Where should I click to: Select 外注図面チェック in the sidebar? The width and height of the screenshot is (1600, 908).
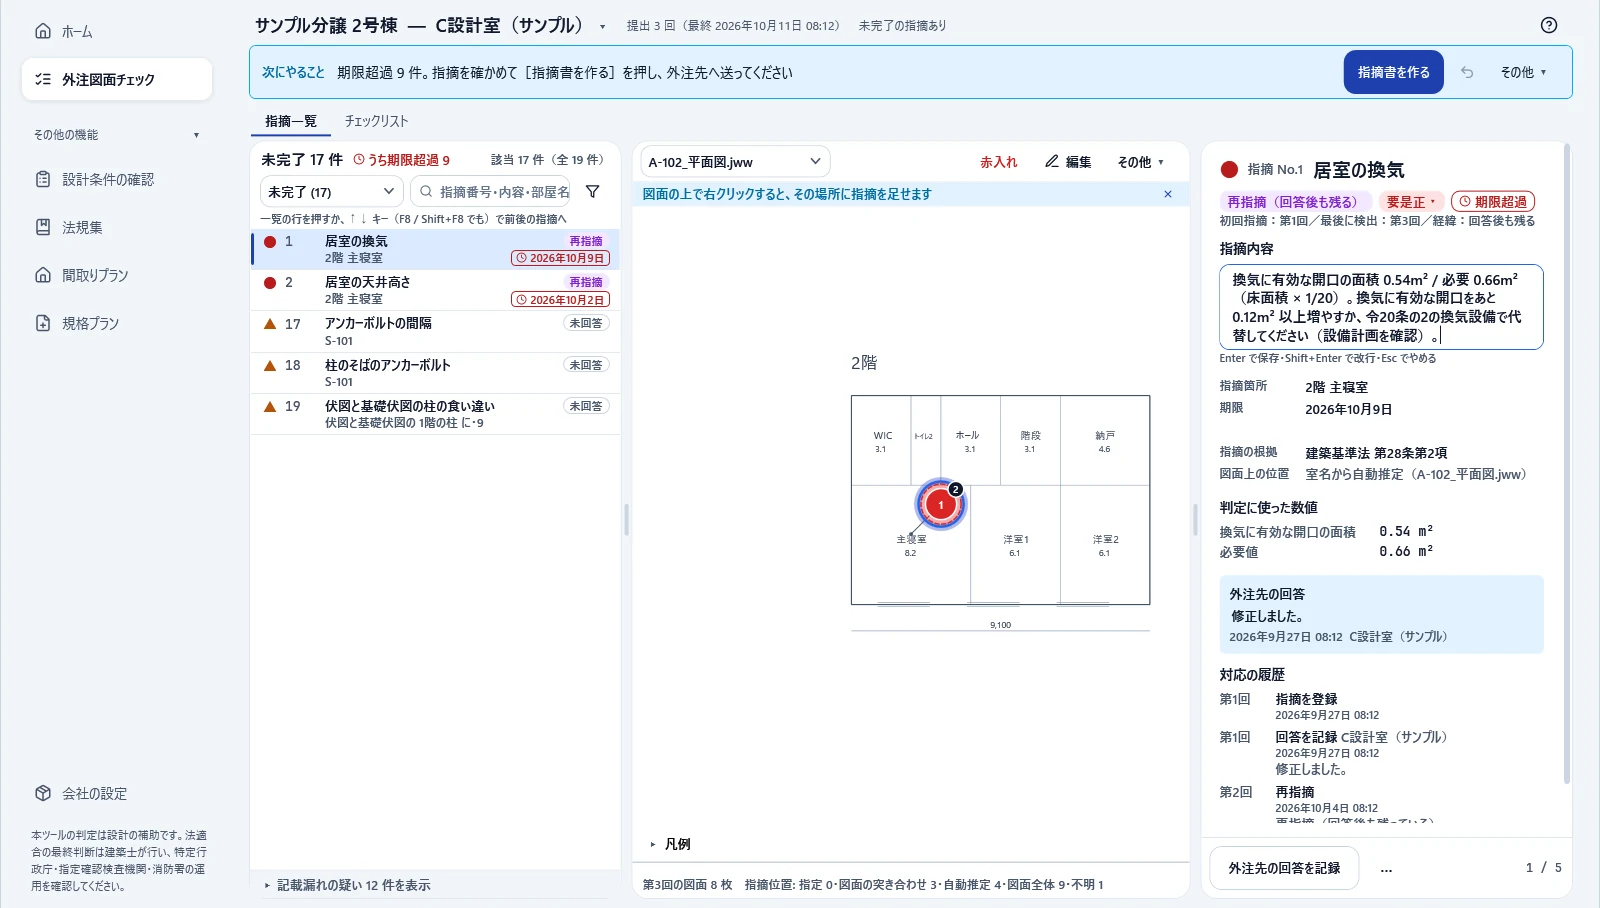pyautogui.click(x=116, y=79)
